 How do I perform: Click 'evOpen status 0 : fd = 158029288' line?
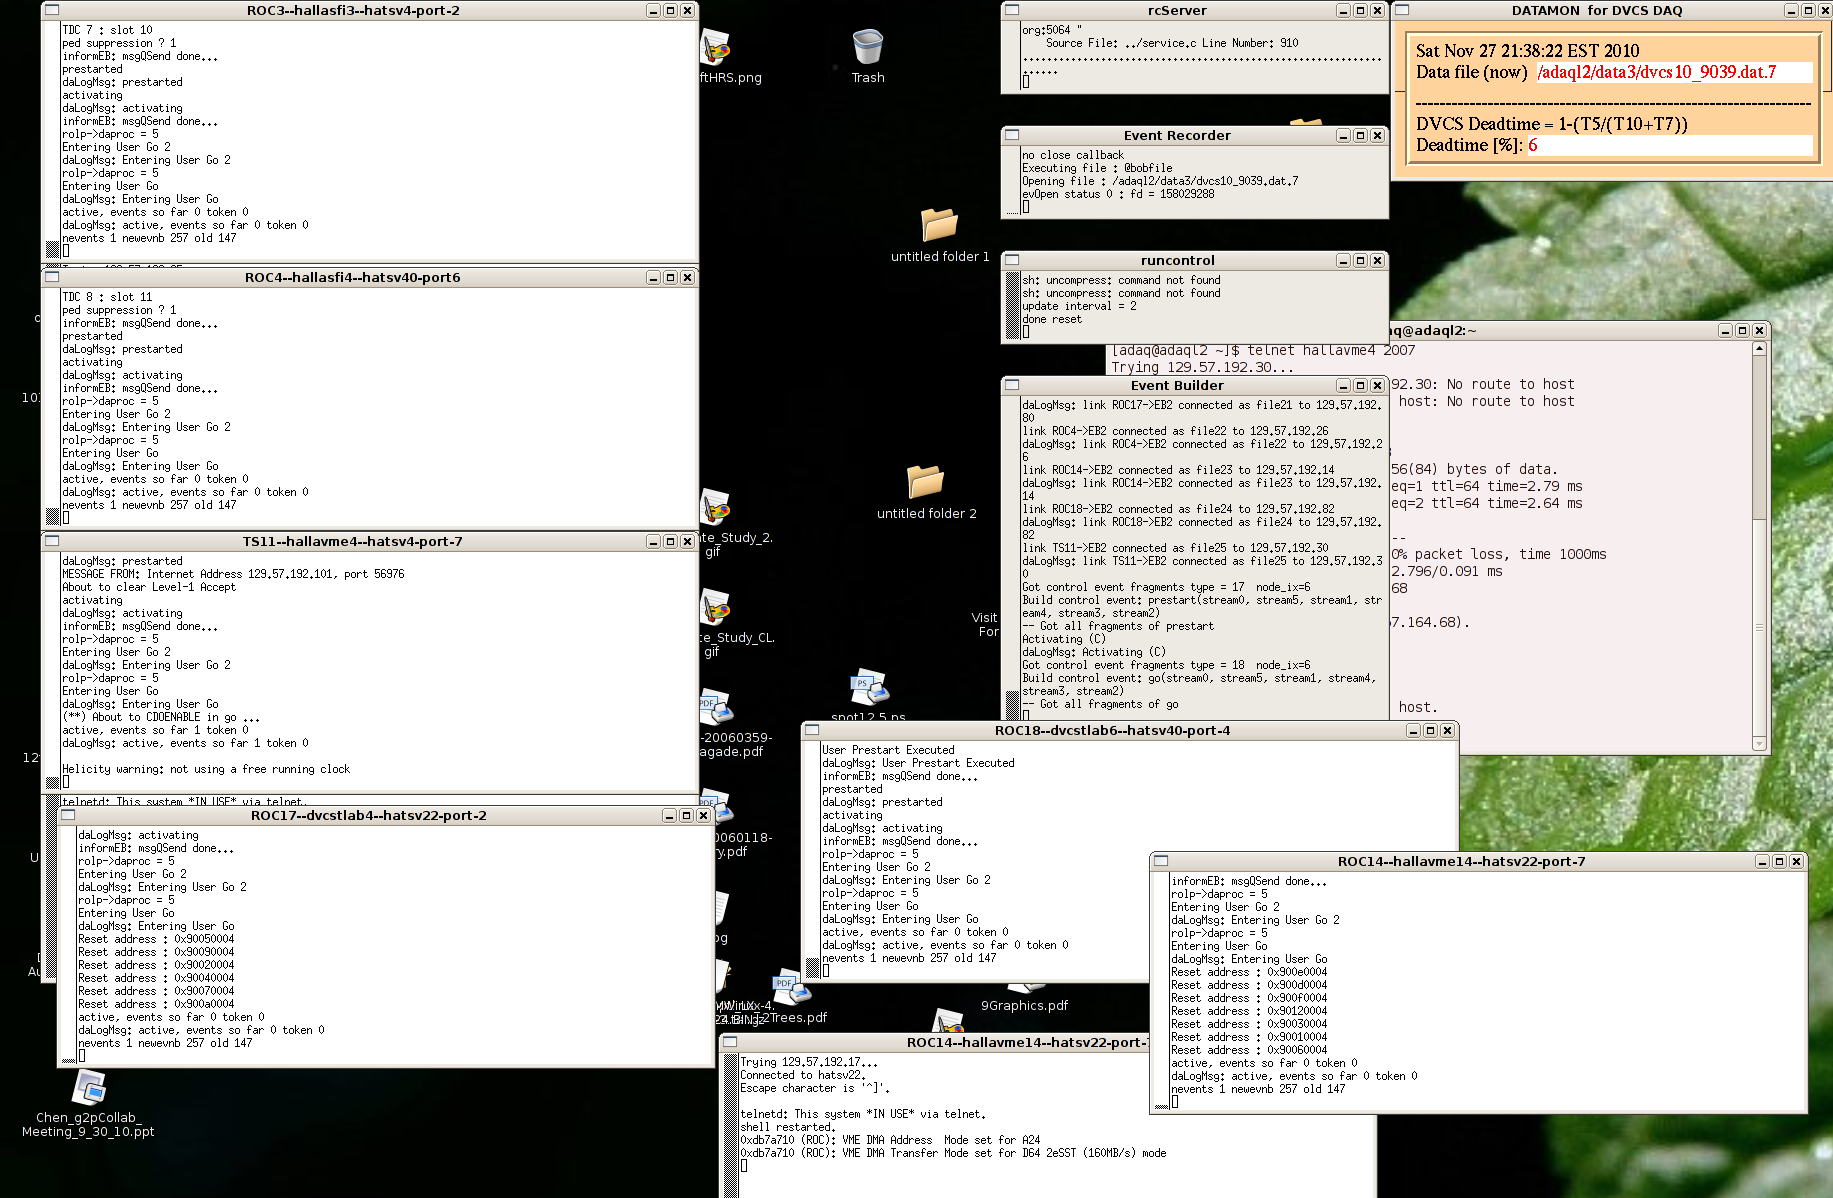[x=1118, y=194]
